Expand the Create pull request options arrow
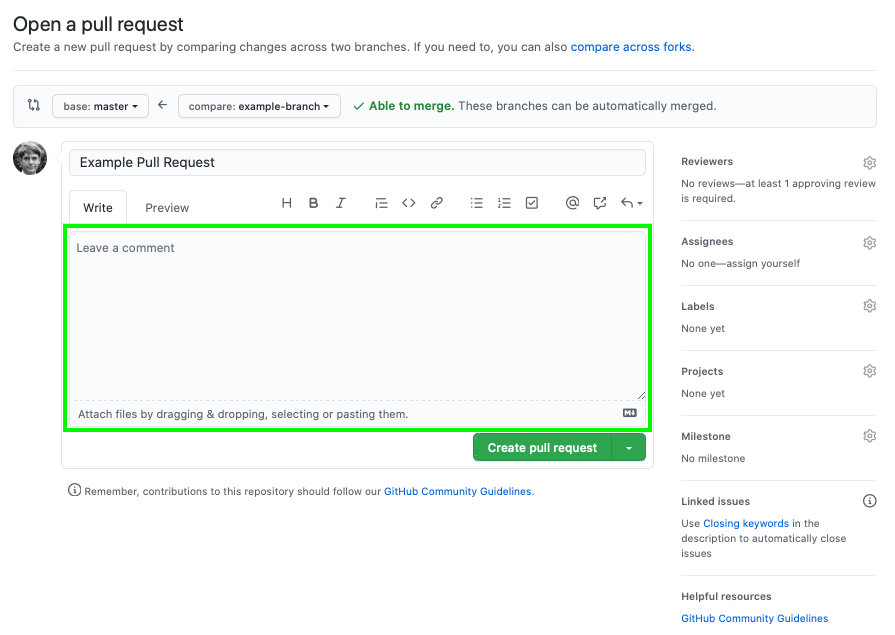The image size is (895, 635). click(629, 448)
